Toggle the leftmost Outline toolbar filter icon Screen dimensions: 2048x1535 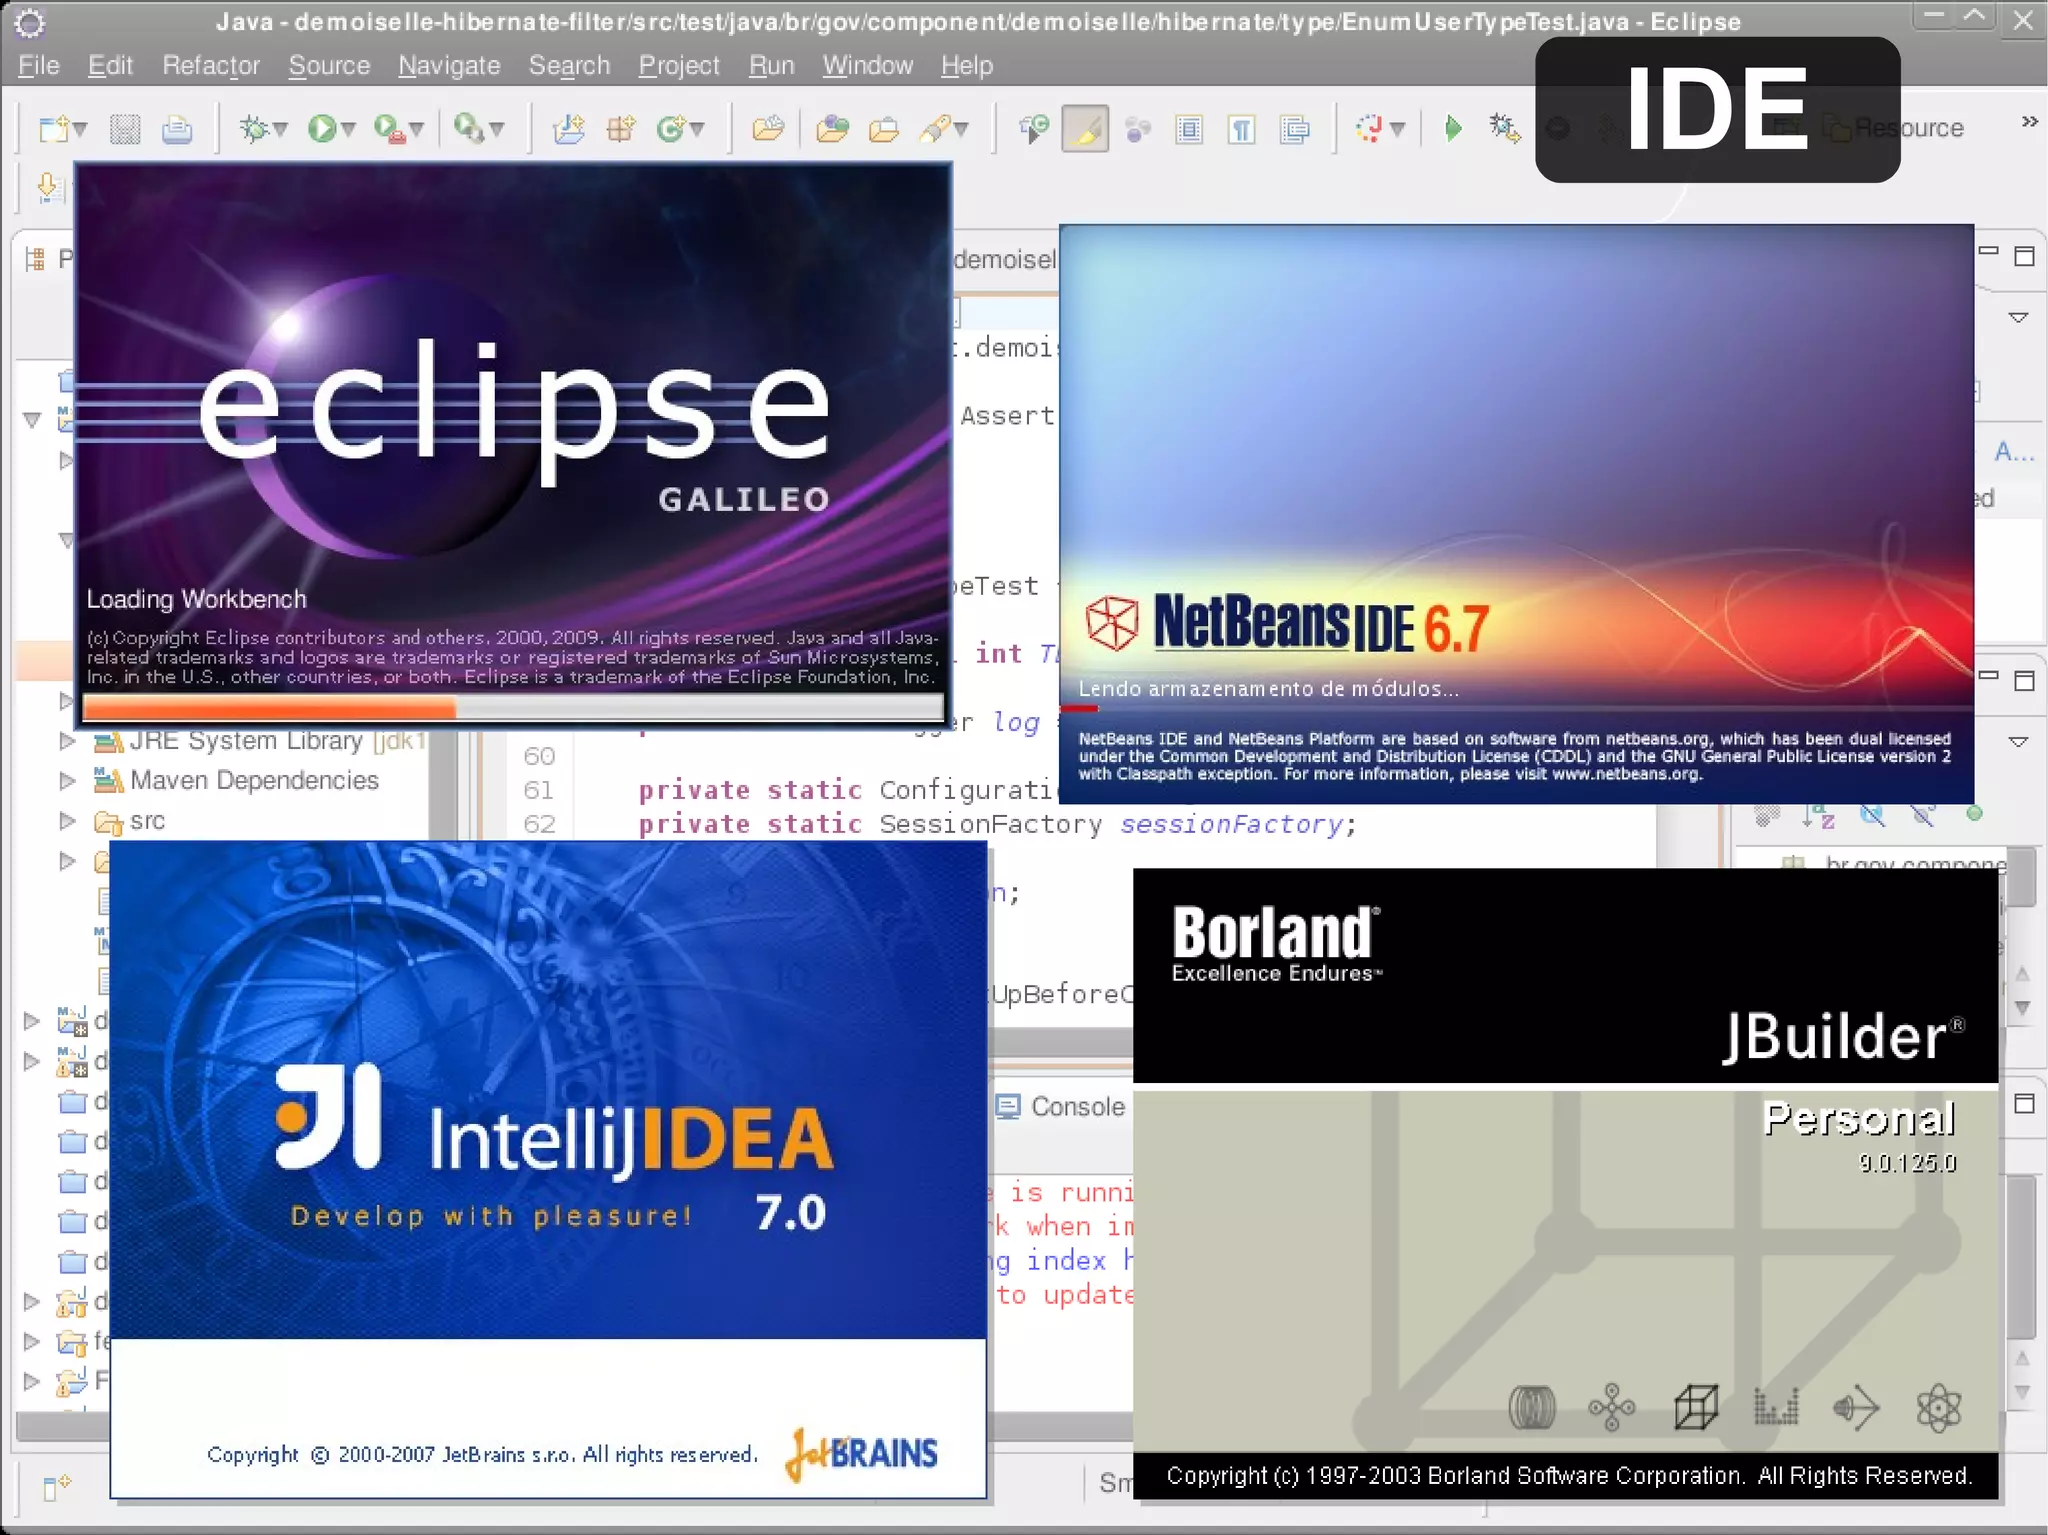point(1768,817)
